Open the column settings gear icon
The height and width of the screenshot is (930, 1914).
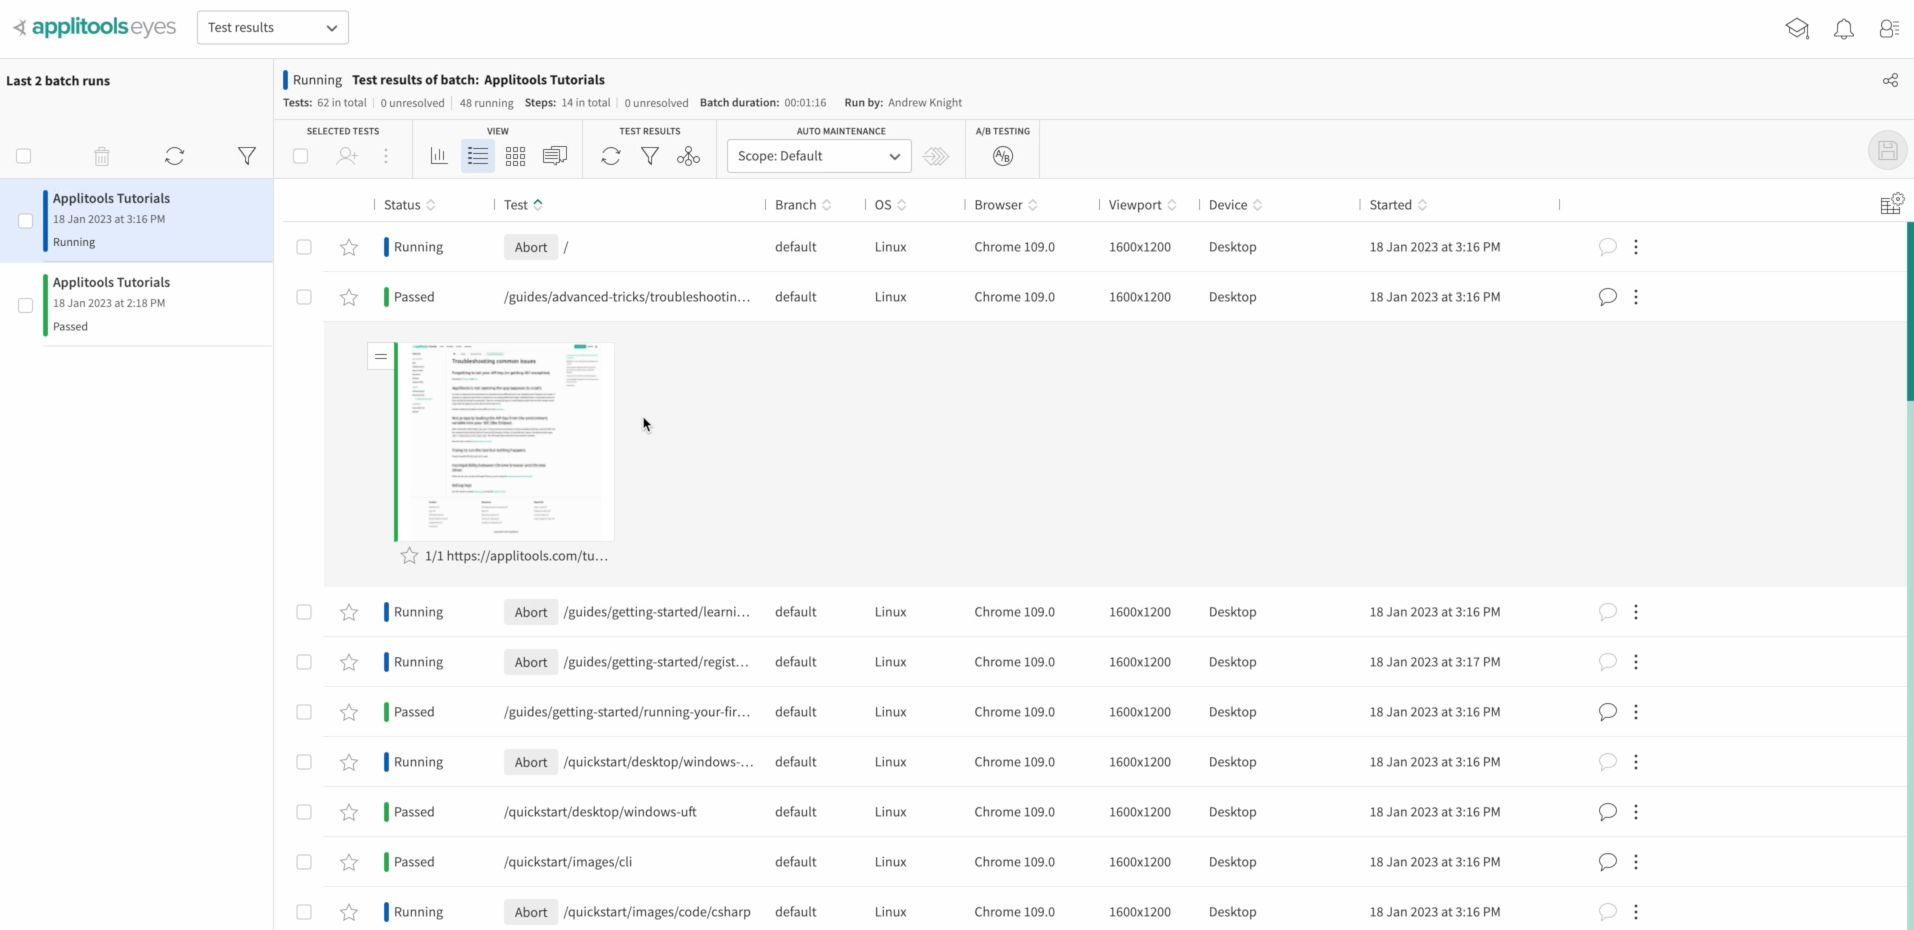(1892, 201)
